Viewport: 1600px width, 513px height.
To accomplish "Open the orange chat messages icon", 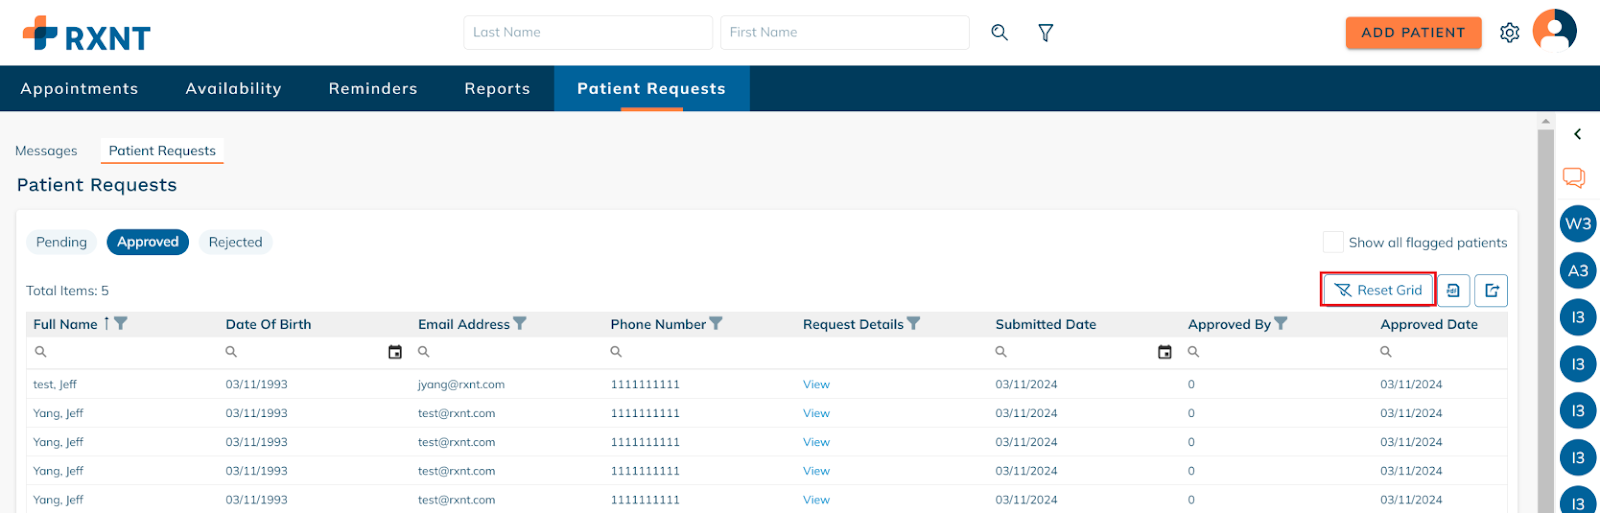I will (1574, 178).
